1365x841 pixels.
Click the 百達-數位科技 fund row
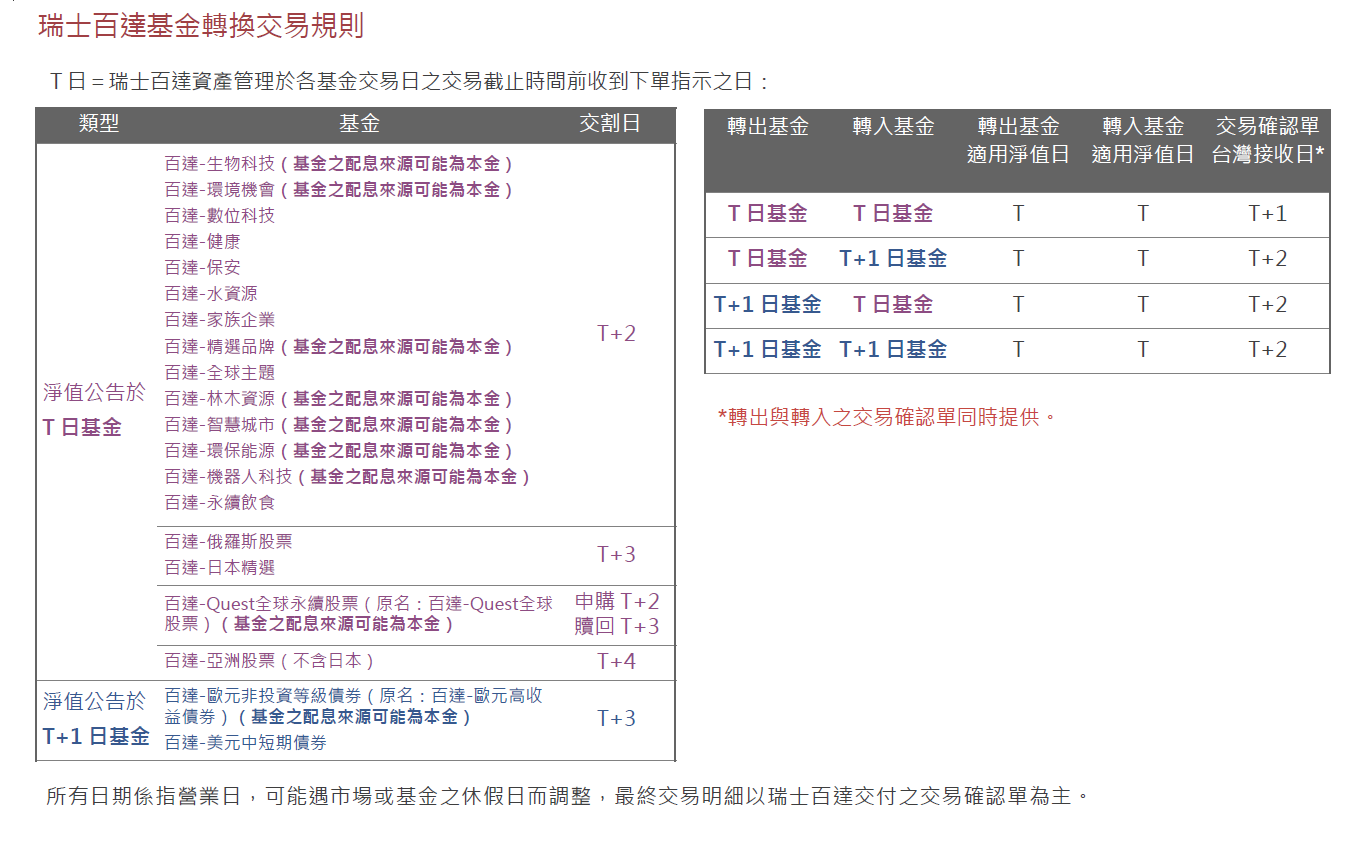tap(220, 216)
